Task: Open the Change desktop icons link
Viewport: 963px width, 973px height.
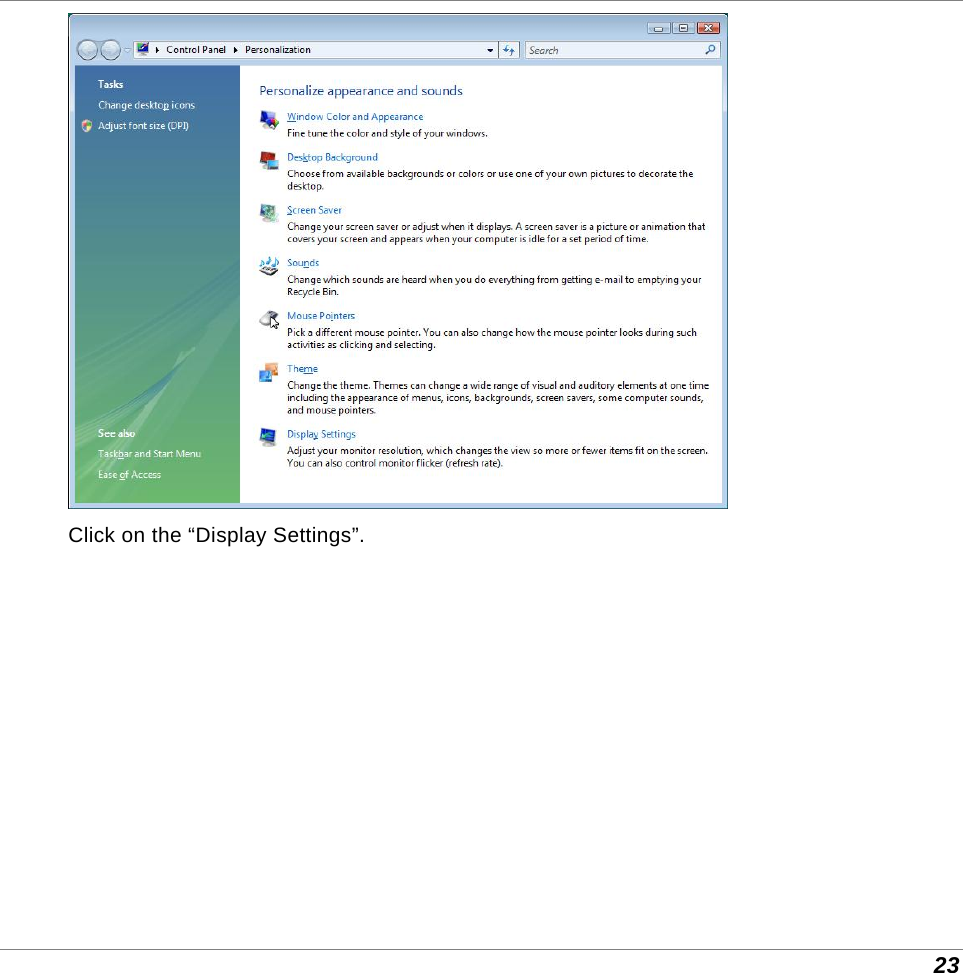Action: pyautogui.click(x=145, y=104)
